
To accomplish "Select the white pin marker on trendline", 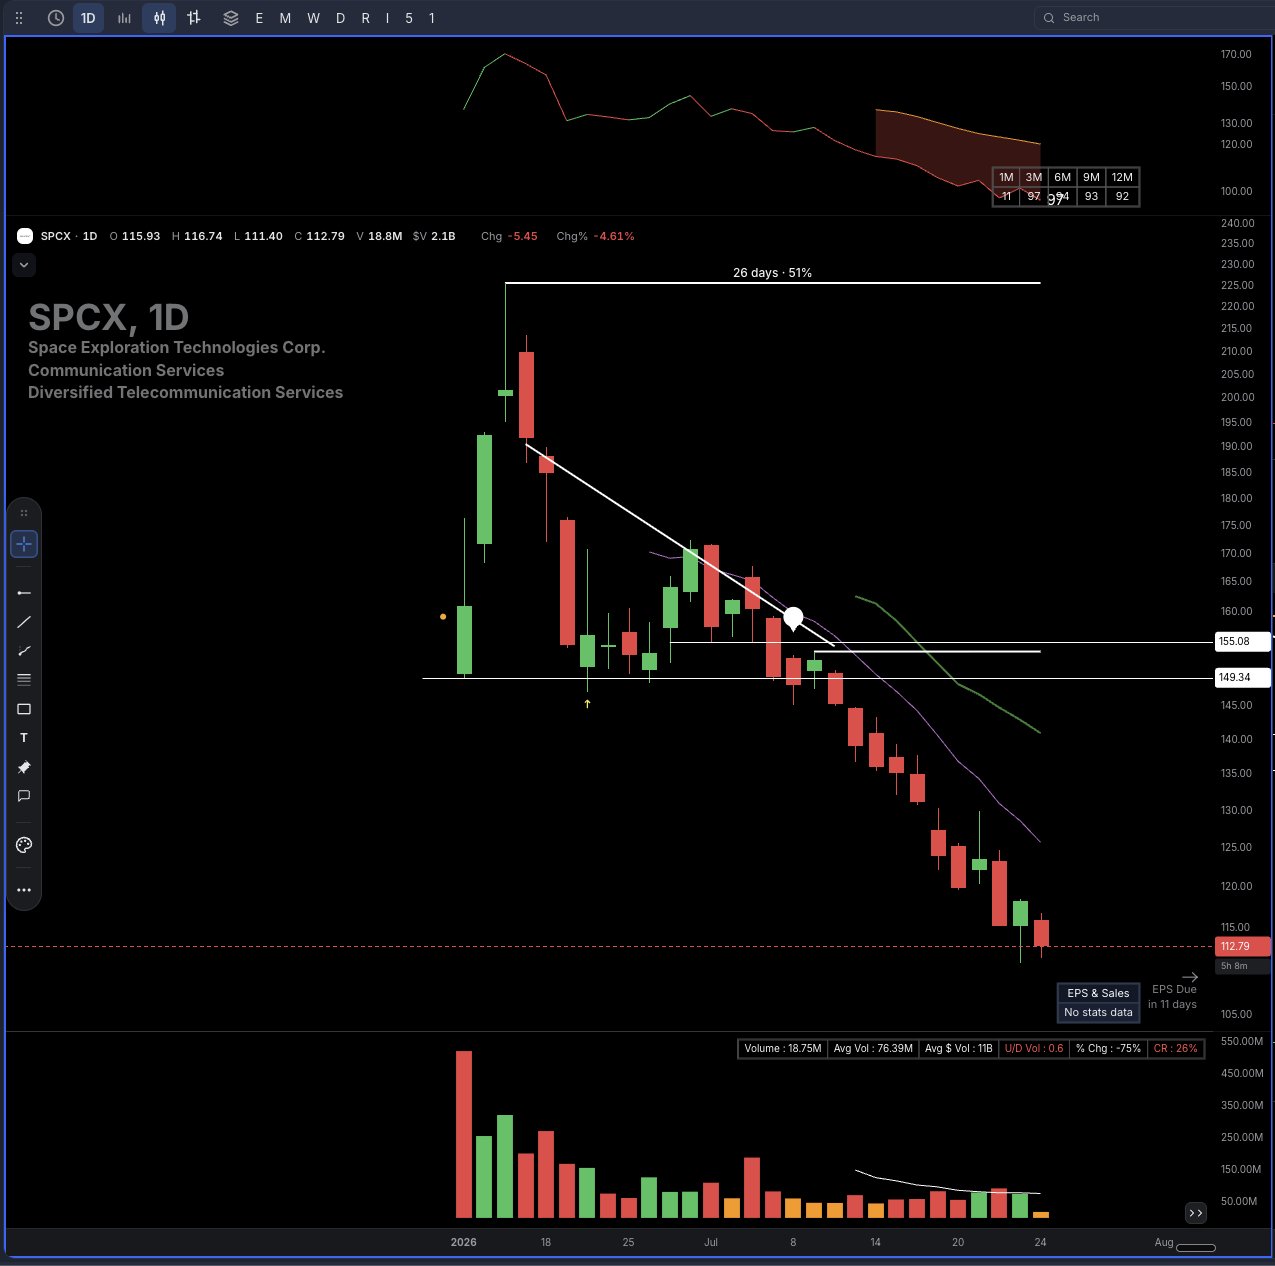I will (x=793, y=619).
